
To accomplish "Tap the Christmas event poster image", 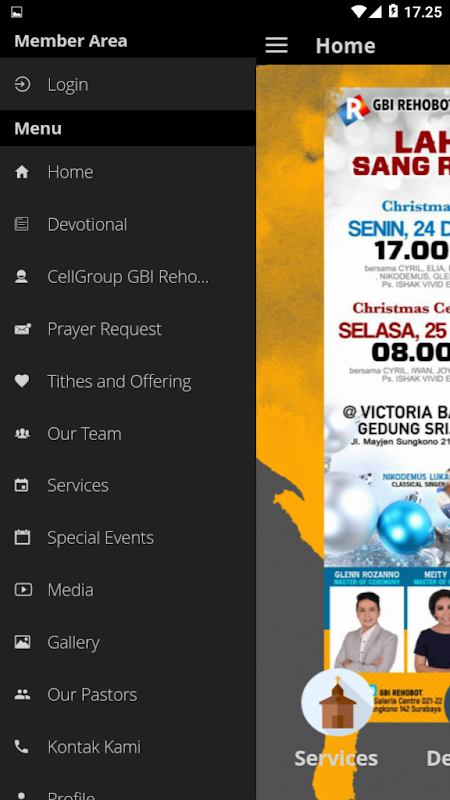I will coord(387,405).
